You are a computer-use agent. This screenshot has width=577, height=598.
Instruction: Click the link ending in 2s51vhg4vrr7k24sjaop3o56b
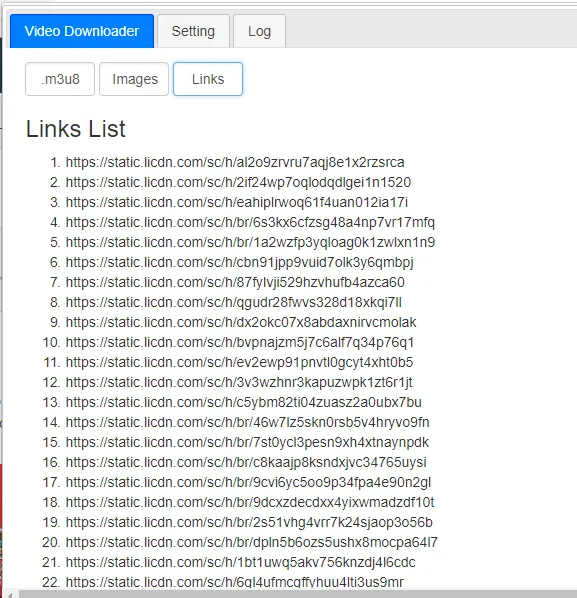point(249,522)
